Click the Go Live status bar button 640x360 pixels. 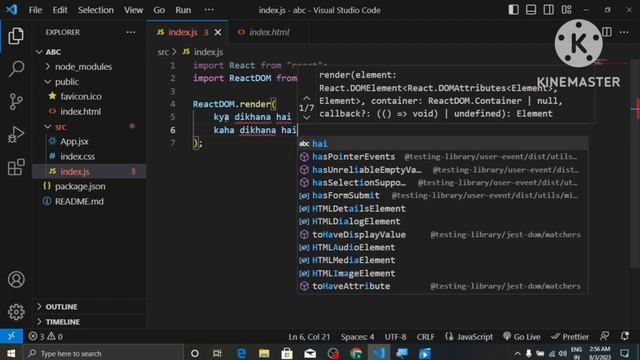522,336
